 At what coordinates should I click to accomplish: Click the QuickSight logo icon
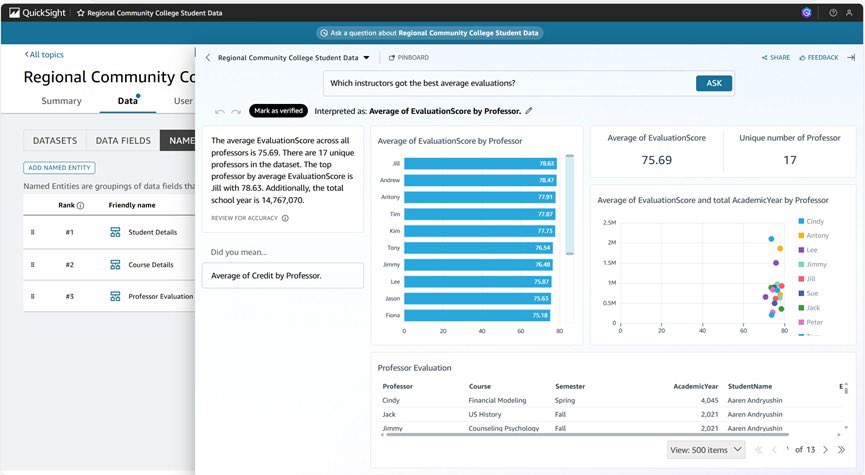pos(14,13)
